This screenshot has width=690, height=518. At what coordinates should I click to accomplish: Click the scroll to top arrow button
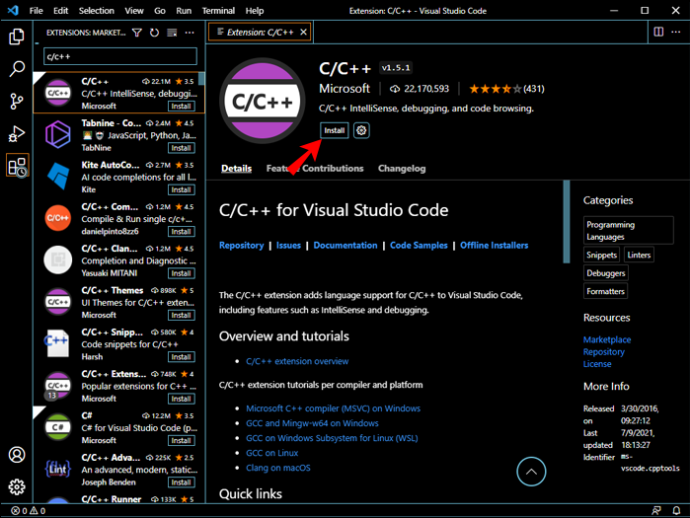pos(531,472)
